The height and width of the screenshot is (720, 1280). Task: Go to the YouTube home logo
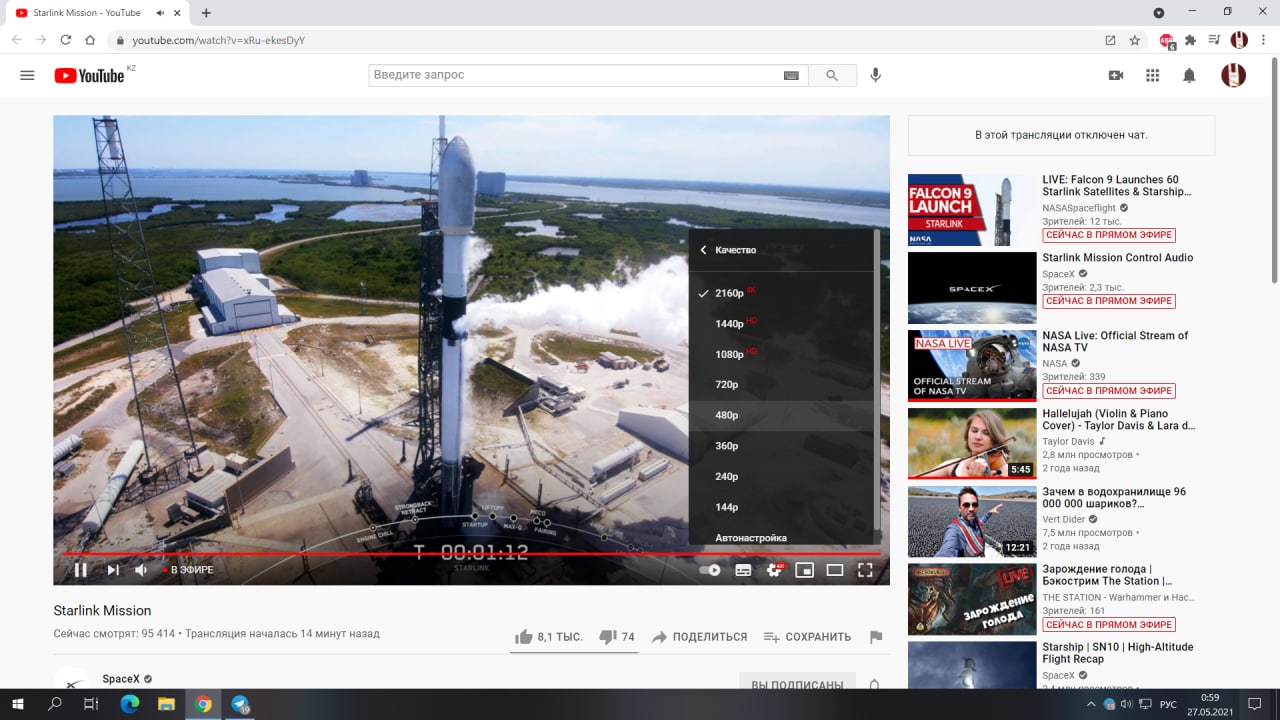tap(89, 75)
